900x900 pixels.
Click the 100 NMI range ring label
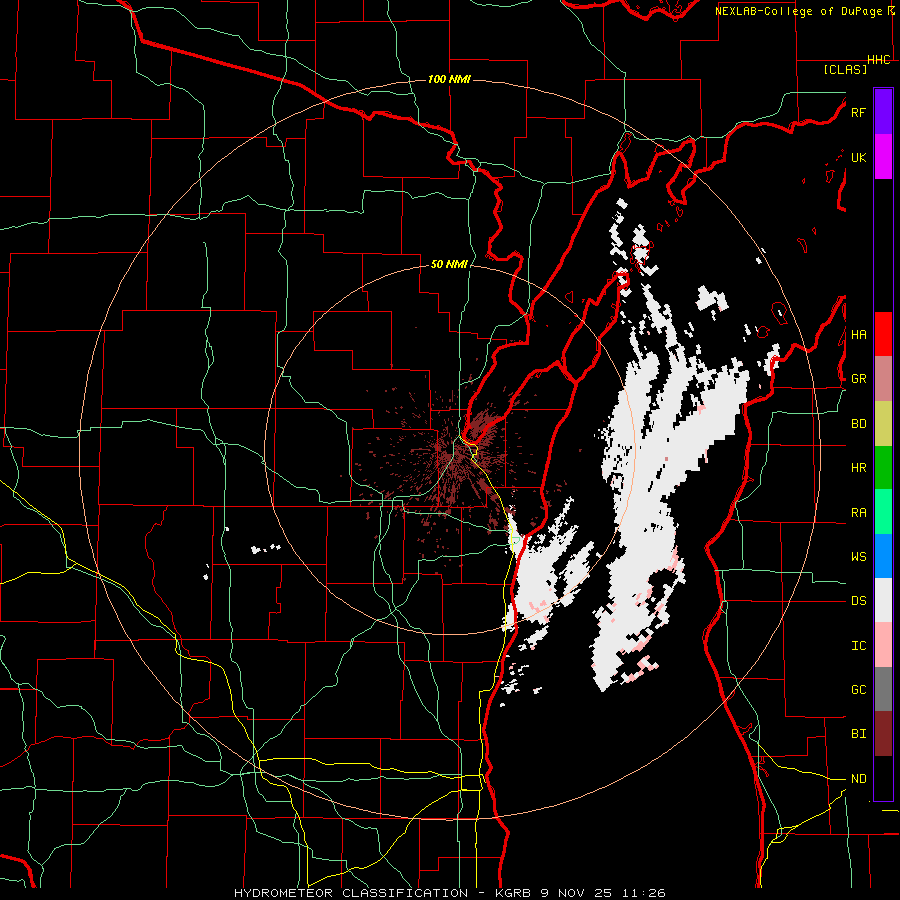click(449, 79)
